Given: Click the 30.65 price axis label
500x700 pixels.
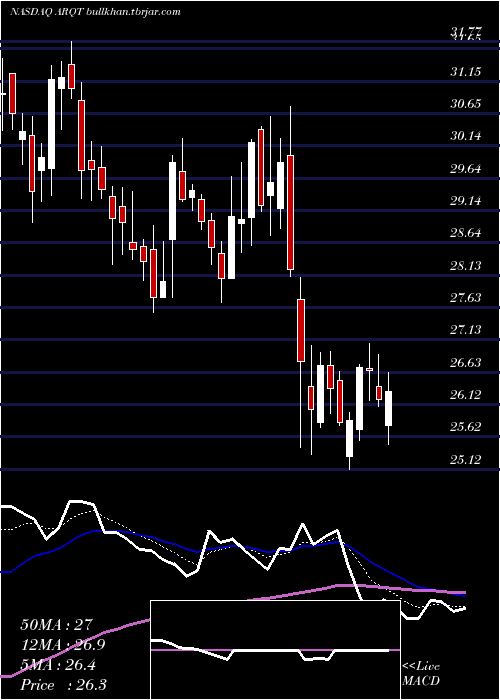Looking at the screenshot, I should click(x=466, y=104).
